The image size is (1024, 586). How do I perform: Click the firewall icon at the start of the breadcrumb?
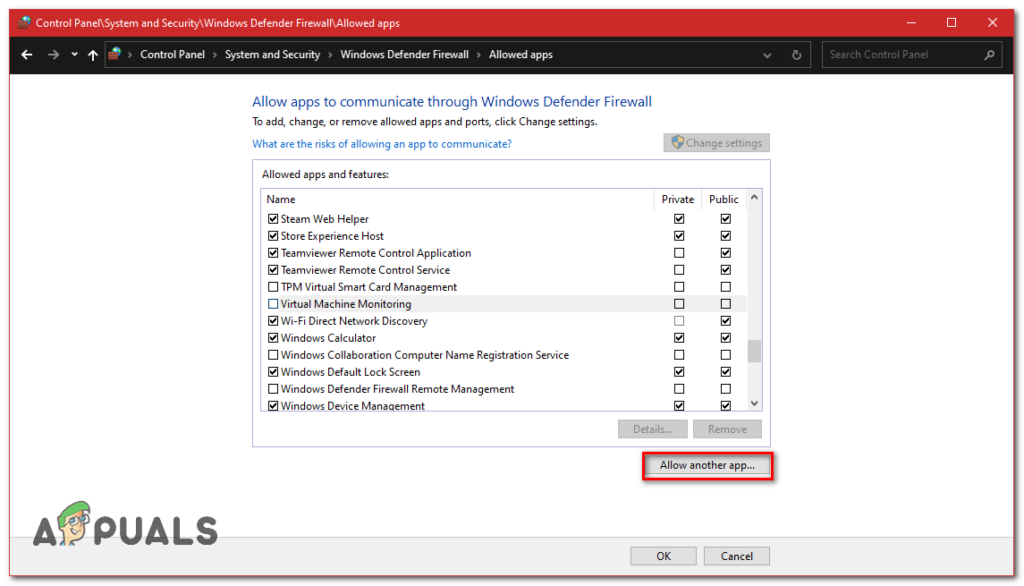114,54
